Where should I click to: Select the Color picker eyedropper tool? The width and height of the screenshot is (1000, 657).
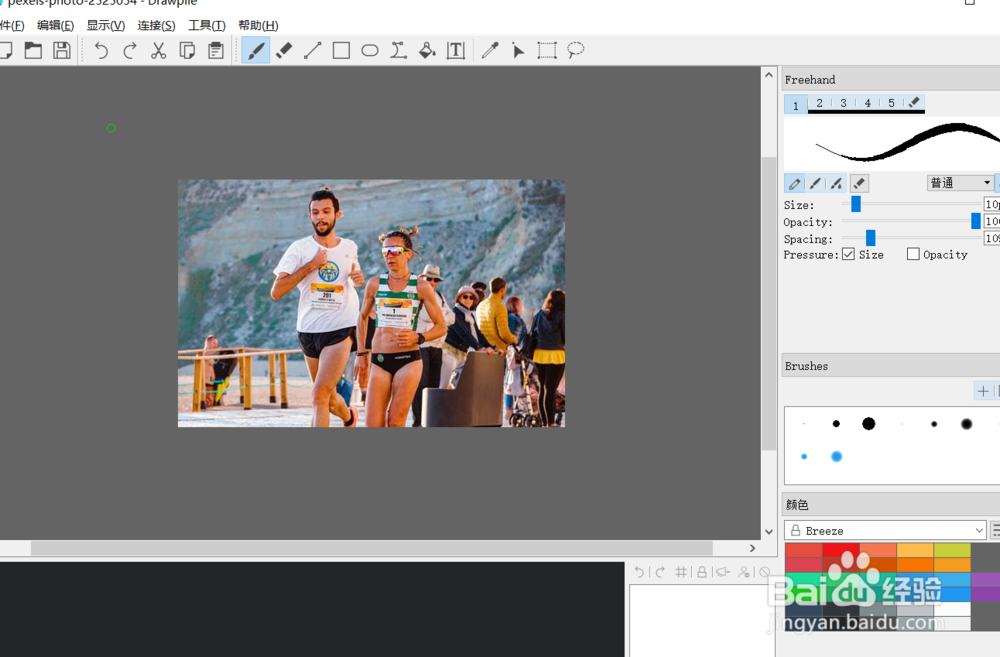point(490,50)
